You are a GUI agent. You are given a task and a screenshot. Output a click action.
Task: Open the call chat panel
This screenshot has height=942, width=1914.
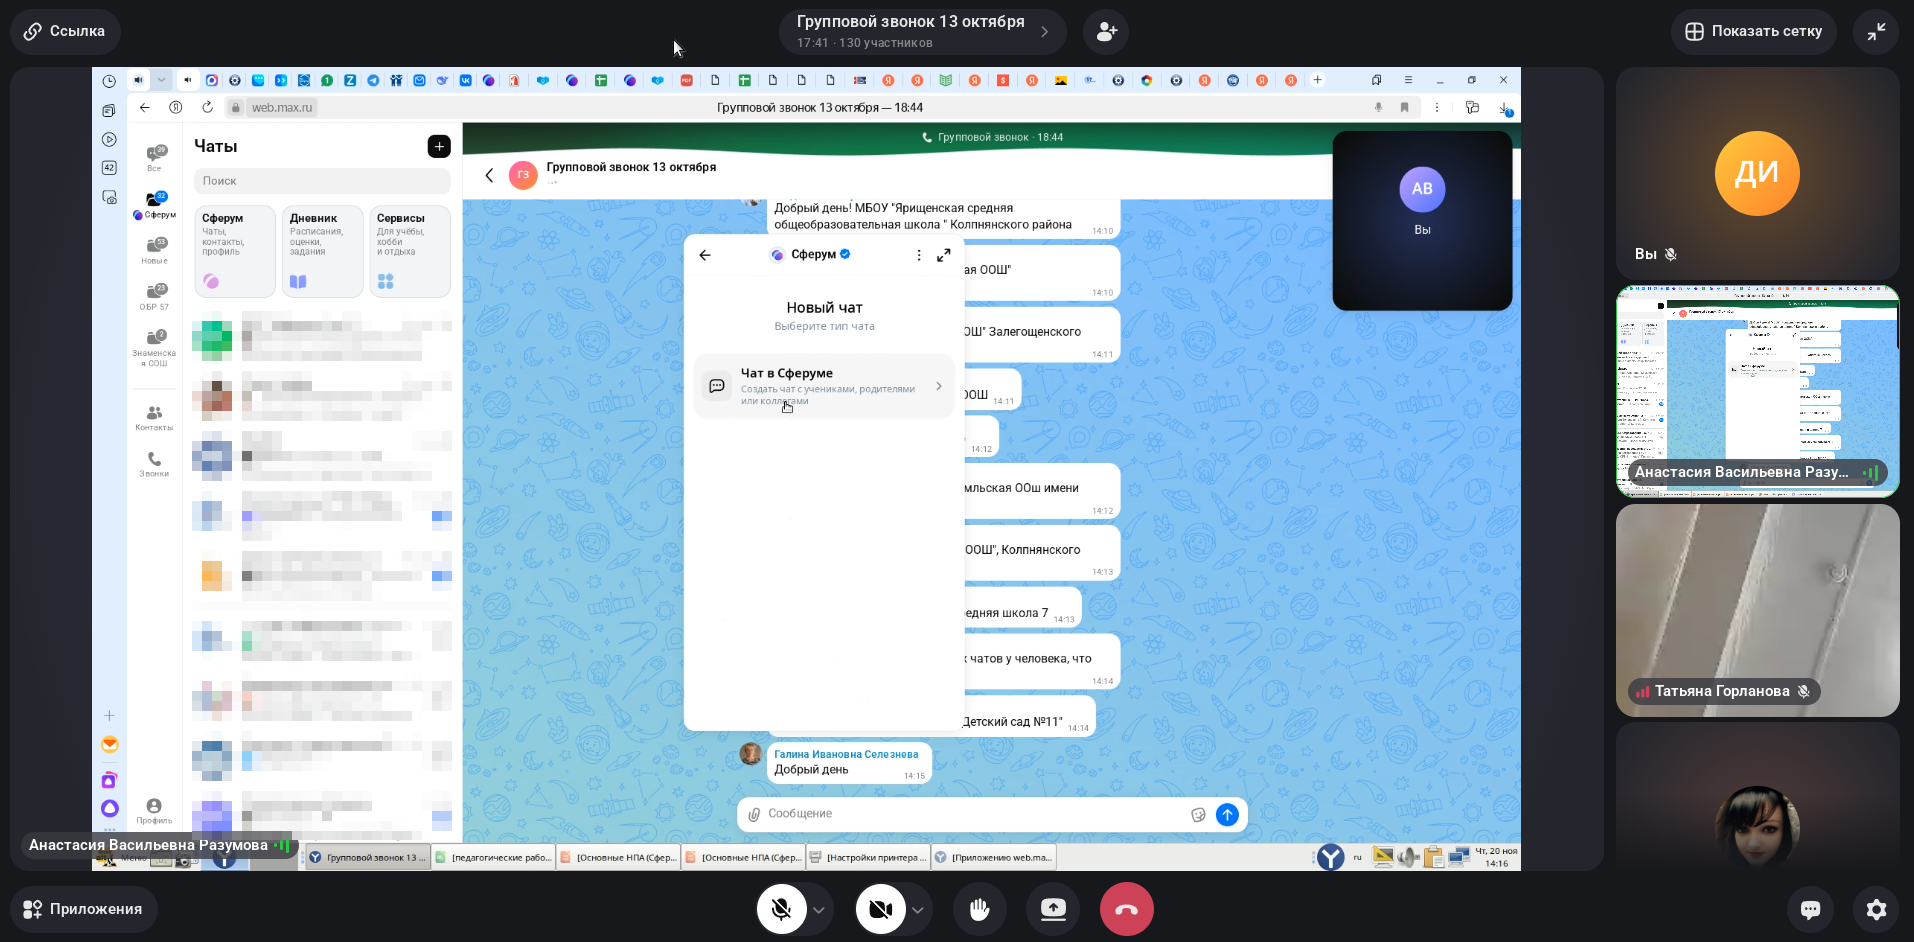(1810, 909)
